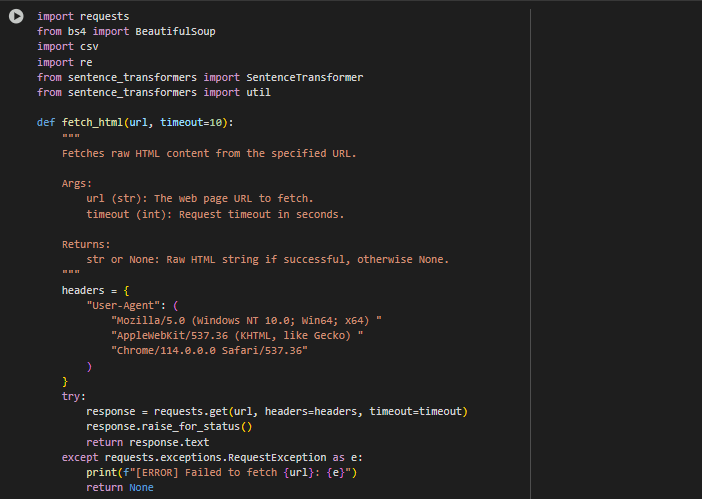The image size is (702, 499).
Task: Click the "User-Agent" dictionary key
Action: coord(123,306)
